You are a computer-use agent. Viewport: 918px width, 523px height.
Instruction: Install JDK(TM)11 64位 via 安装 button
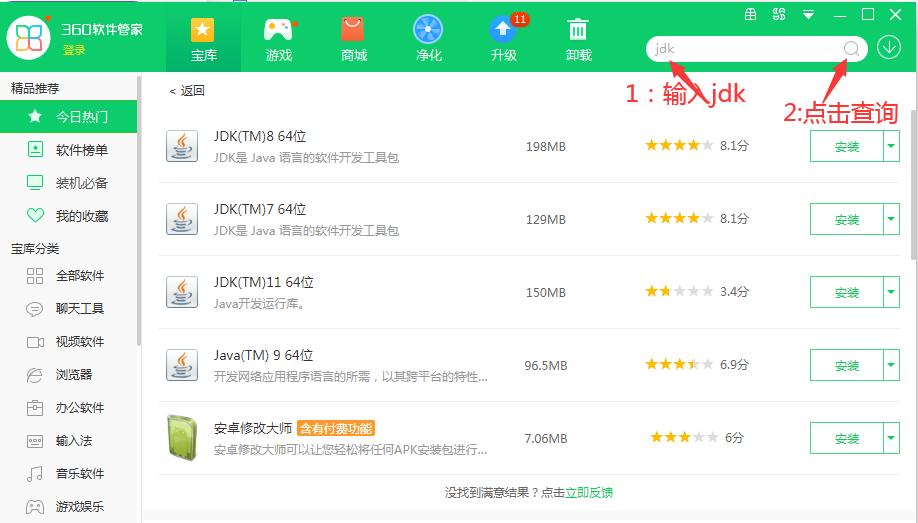[847, 292]
